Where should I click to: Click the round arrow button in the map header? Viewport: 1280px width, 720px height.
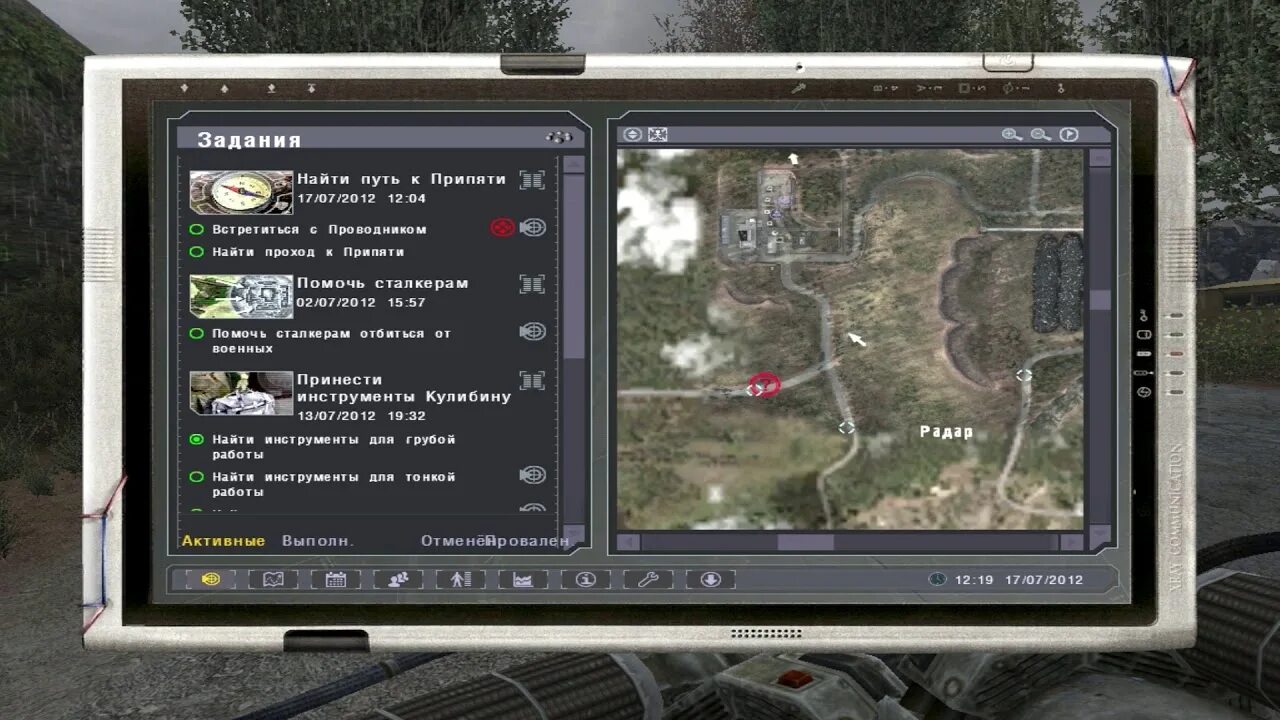click(1069, 134)
